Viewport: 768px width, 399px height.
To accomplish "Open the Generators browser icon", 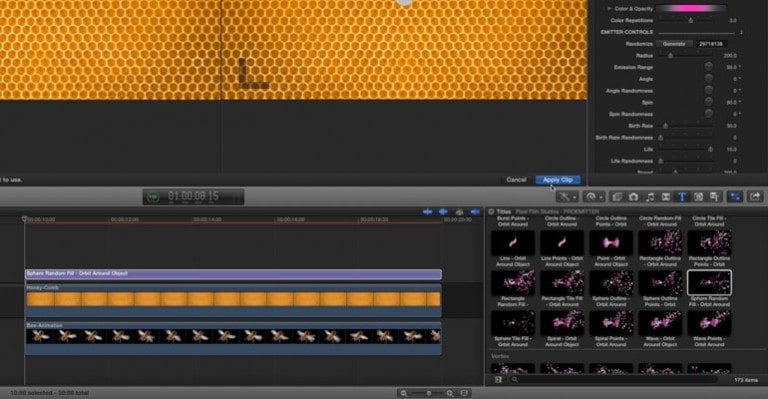I will pyautogui.click(x=698, y=197).
